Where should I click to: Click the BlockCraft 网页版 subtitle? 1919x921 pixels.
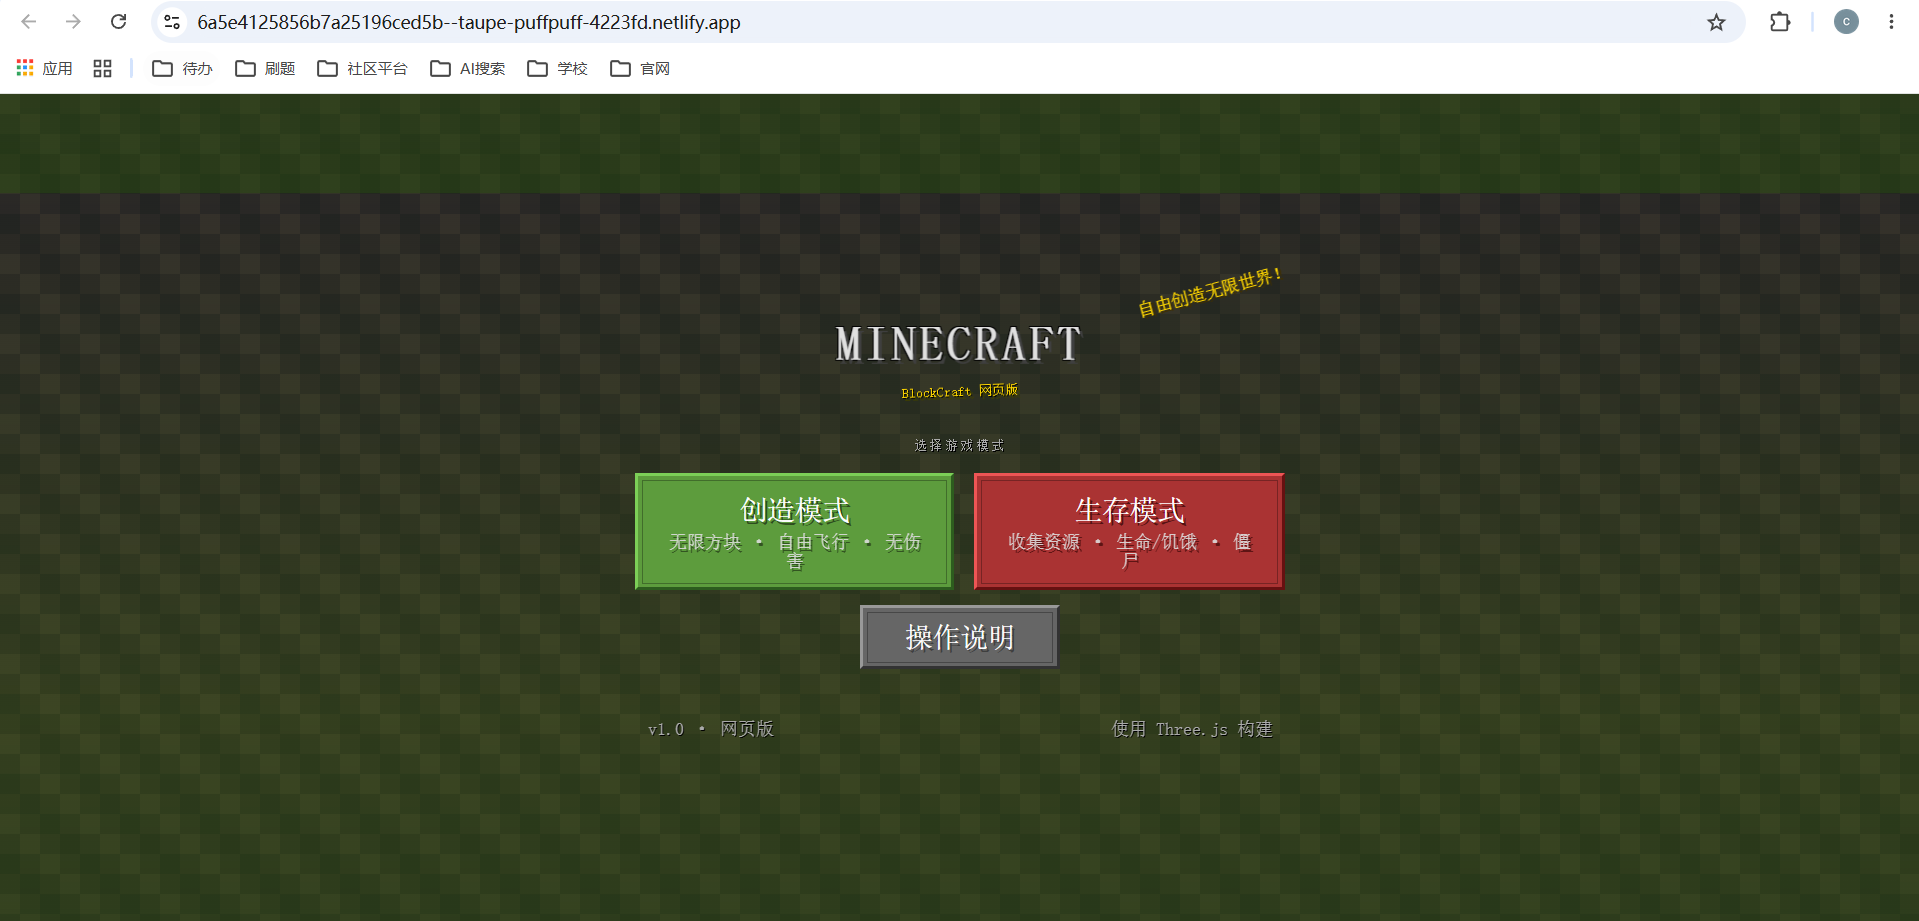pos(959,391)
